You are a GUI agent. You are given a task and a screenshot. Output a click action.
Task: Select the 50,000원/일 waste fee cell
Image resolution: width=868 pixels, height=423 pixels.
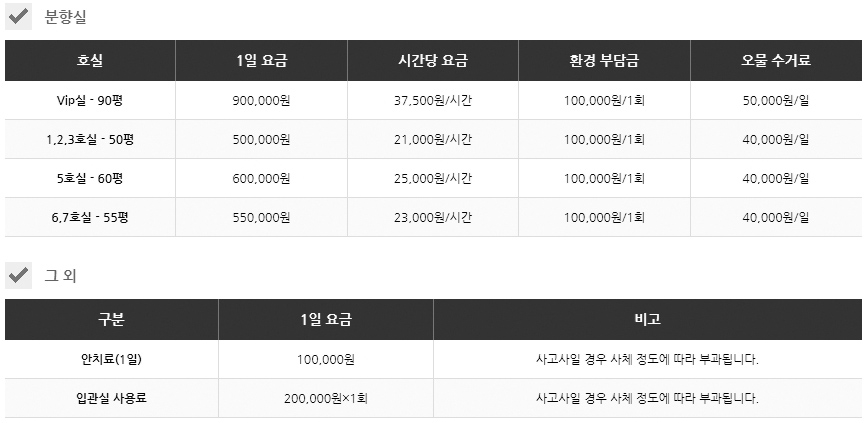pos(776,101)
